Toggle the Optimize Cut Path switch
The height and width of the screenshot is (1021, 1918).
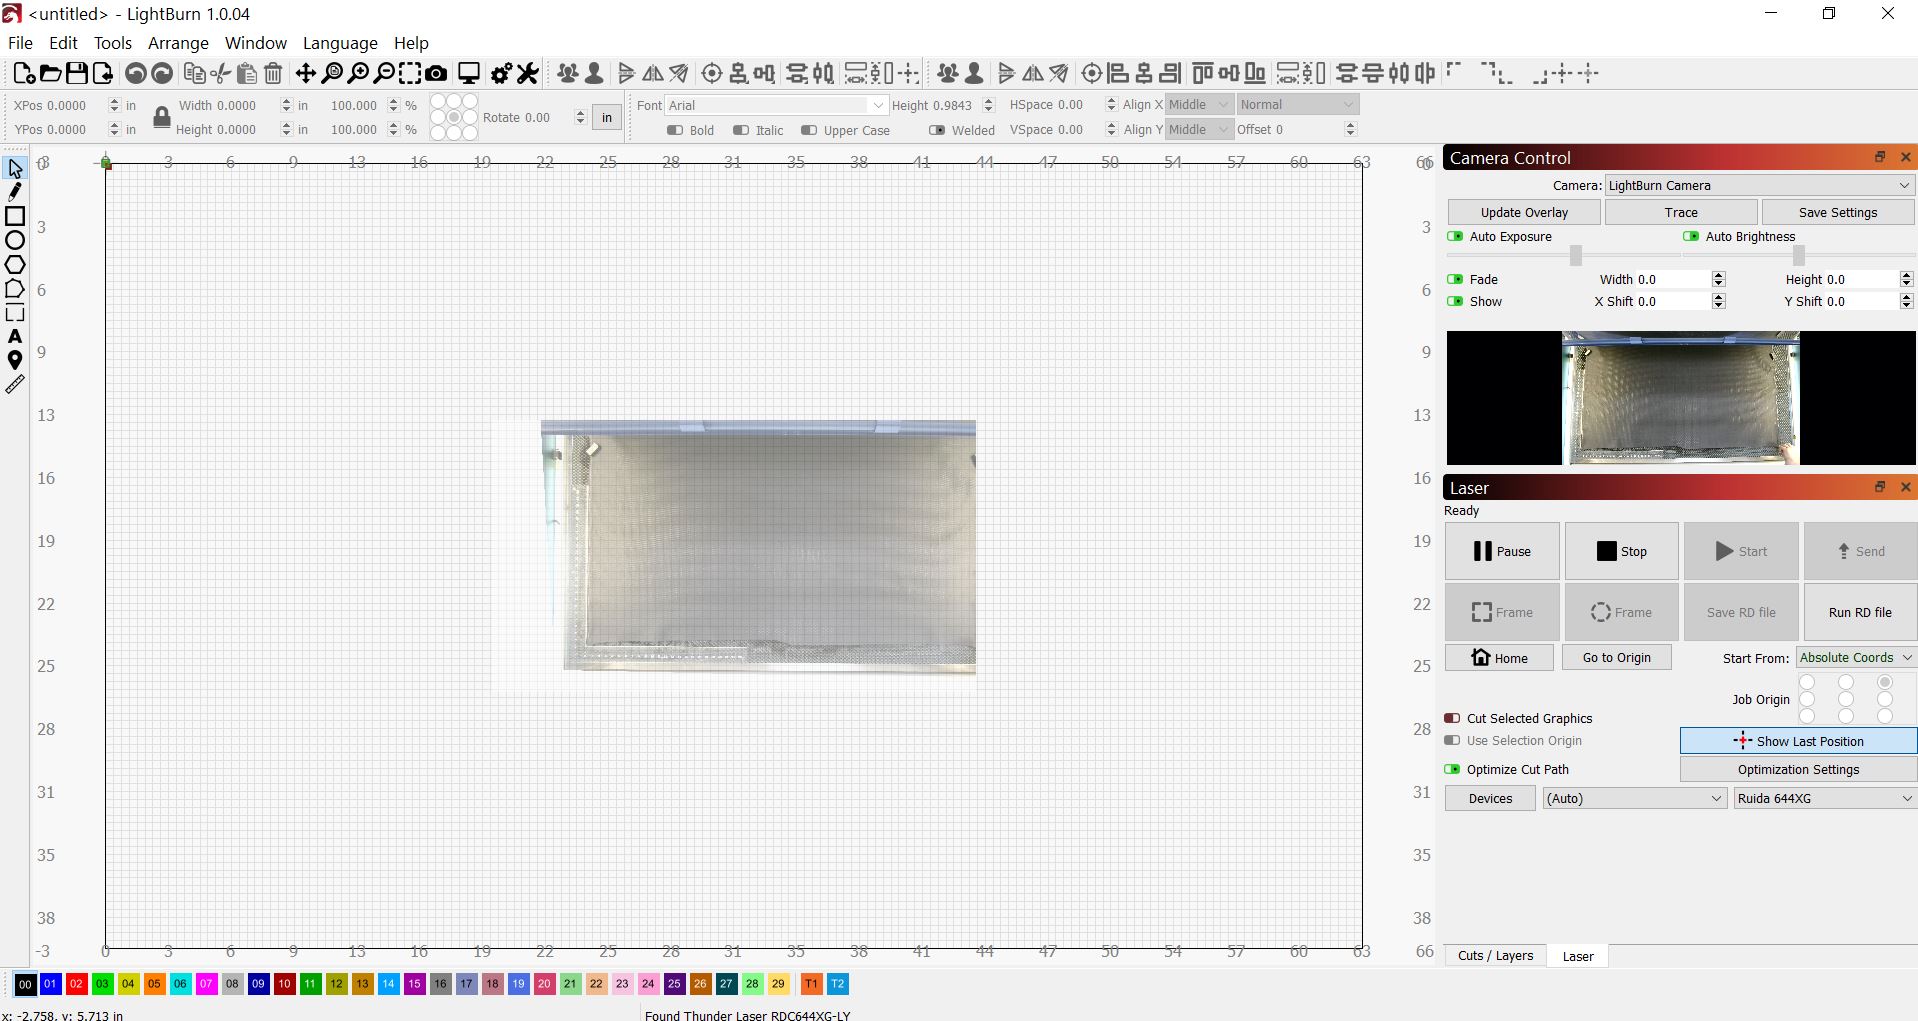(1453, 769)
